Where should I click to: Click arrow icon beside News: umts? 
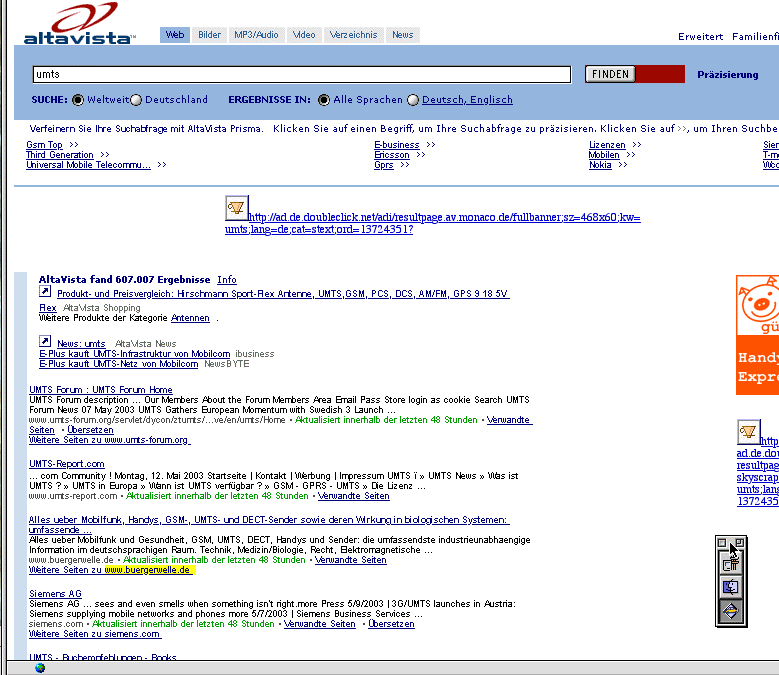tap(45, 342)
